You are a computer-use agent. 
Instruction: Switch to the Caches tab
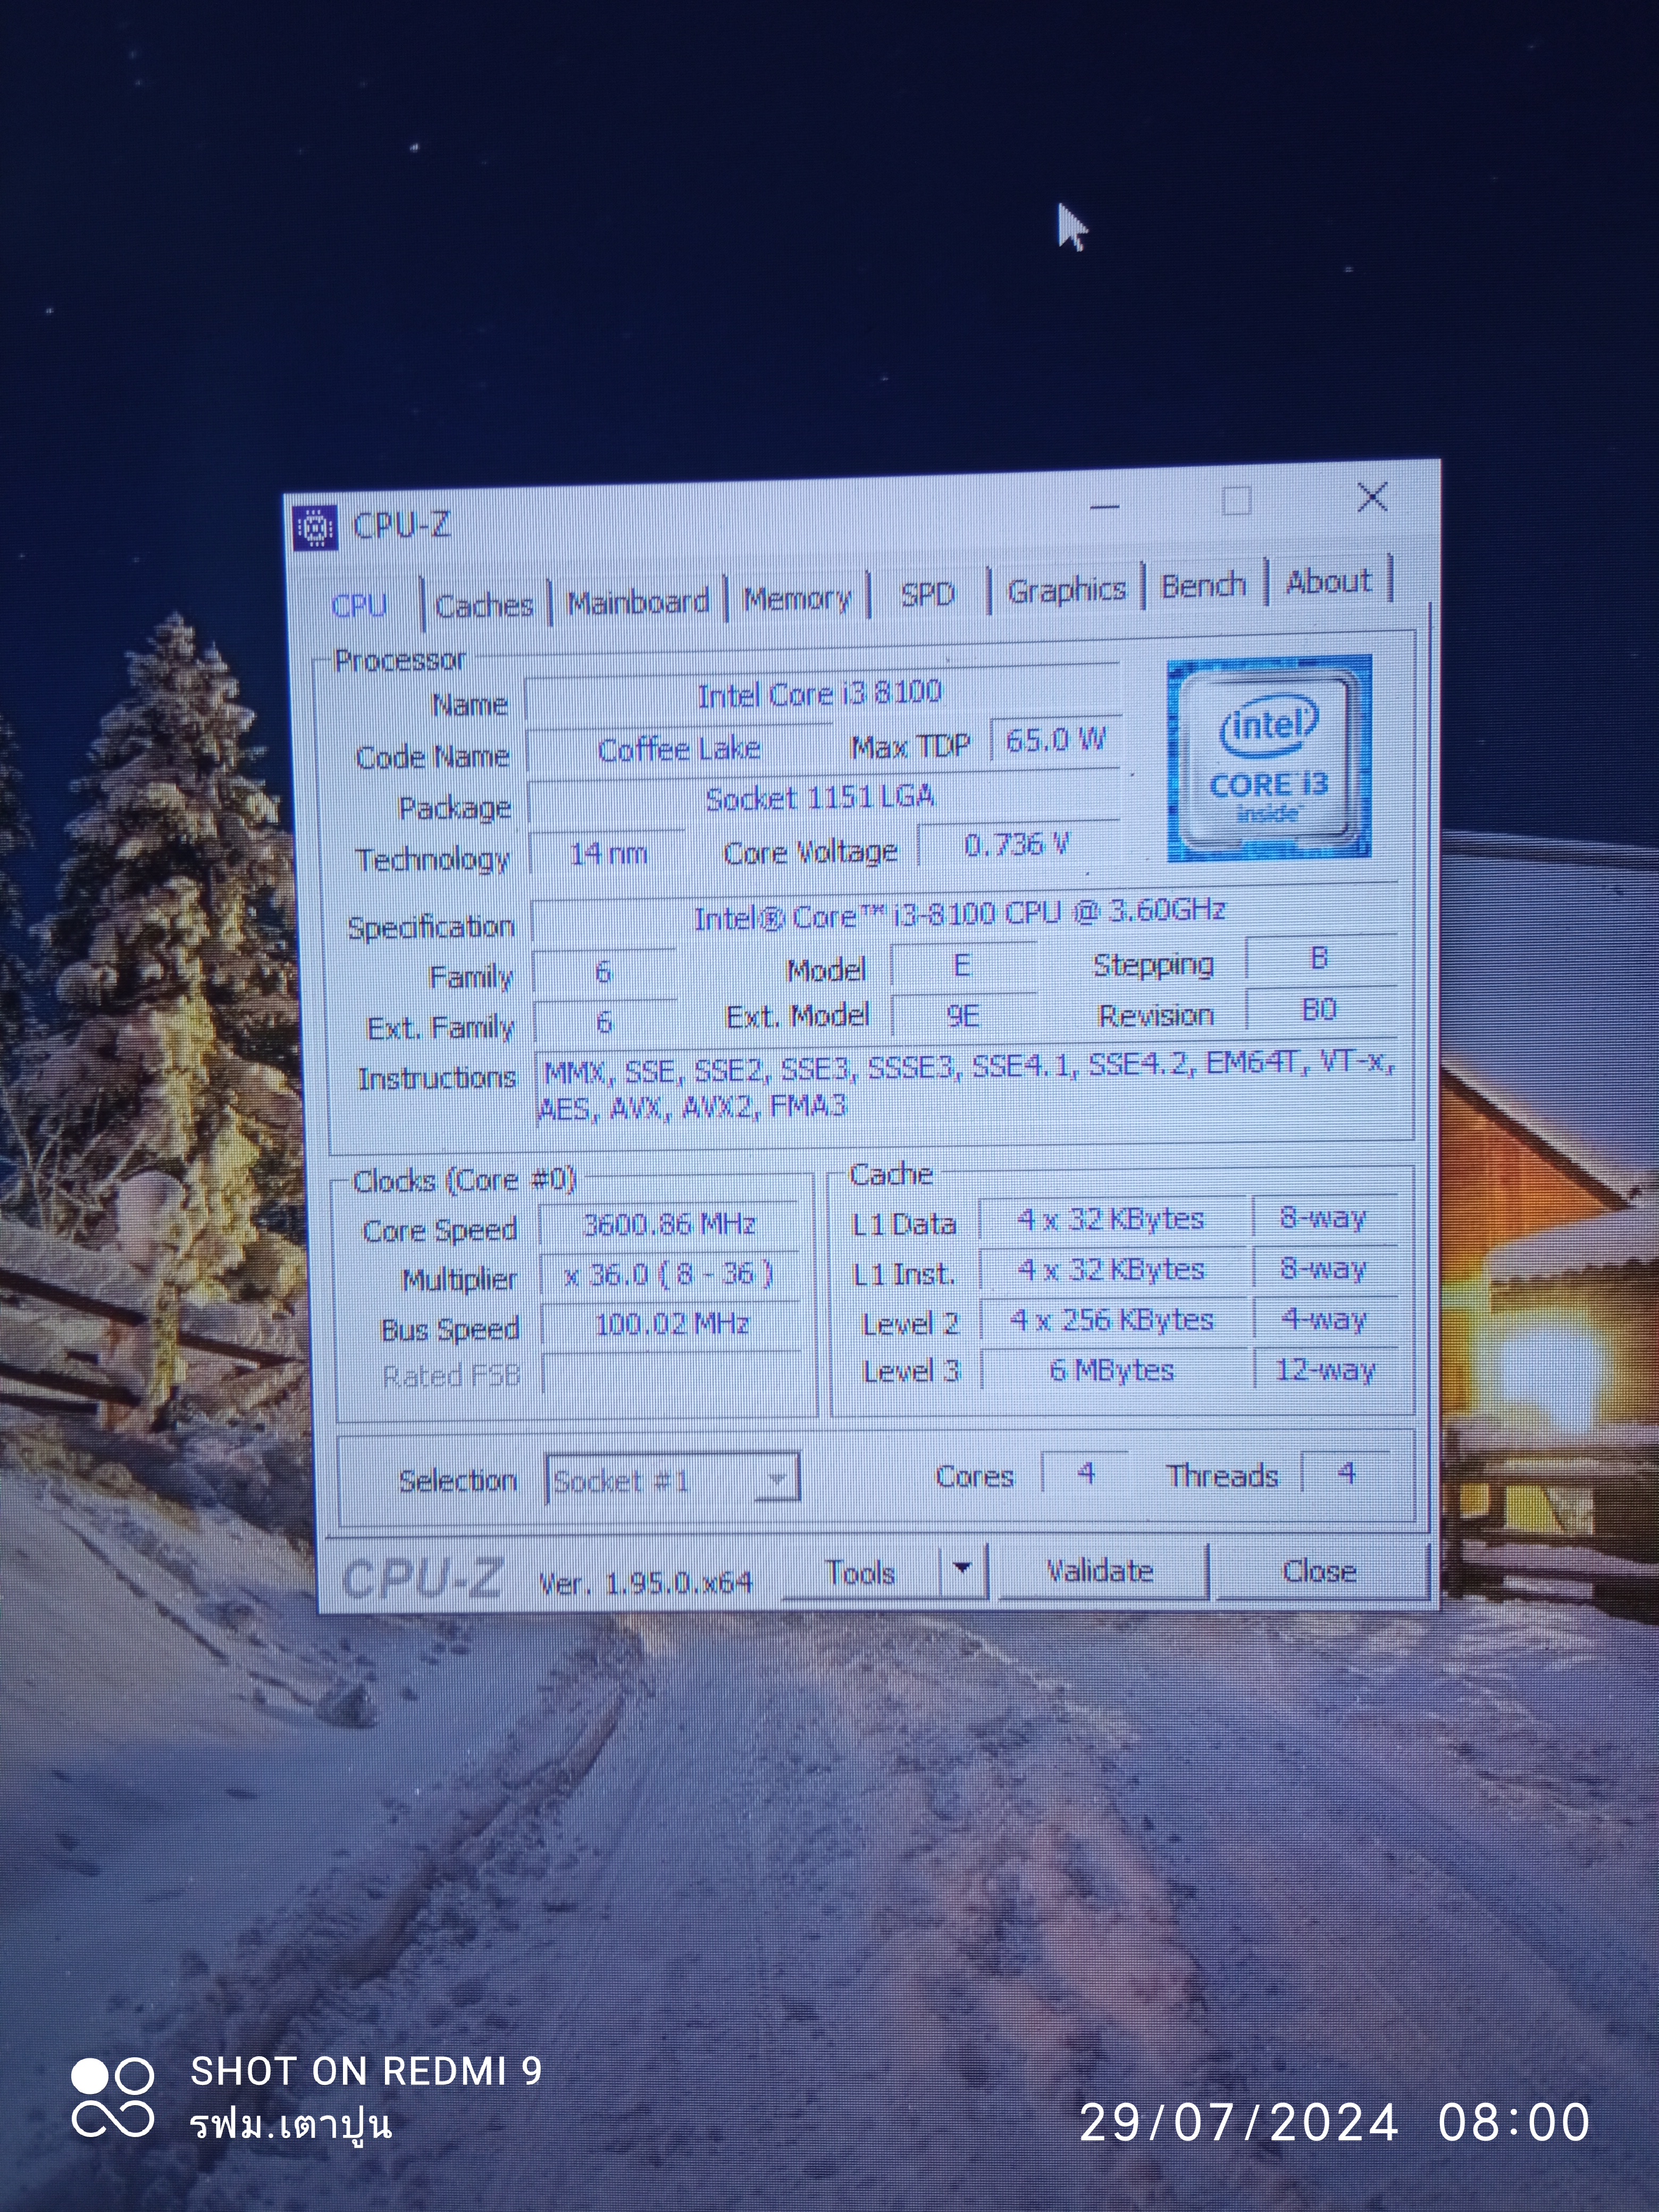point(485,605)
